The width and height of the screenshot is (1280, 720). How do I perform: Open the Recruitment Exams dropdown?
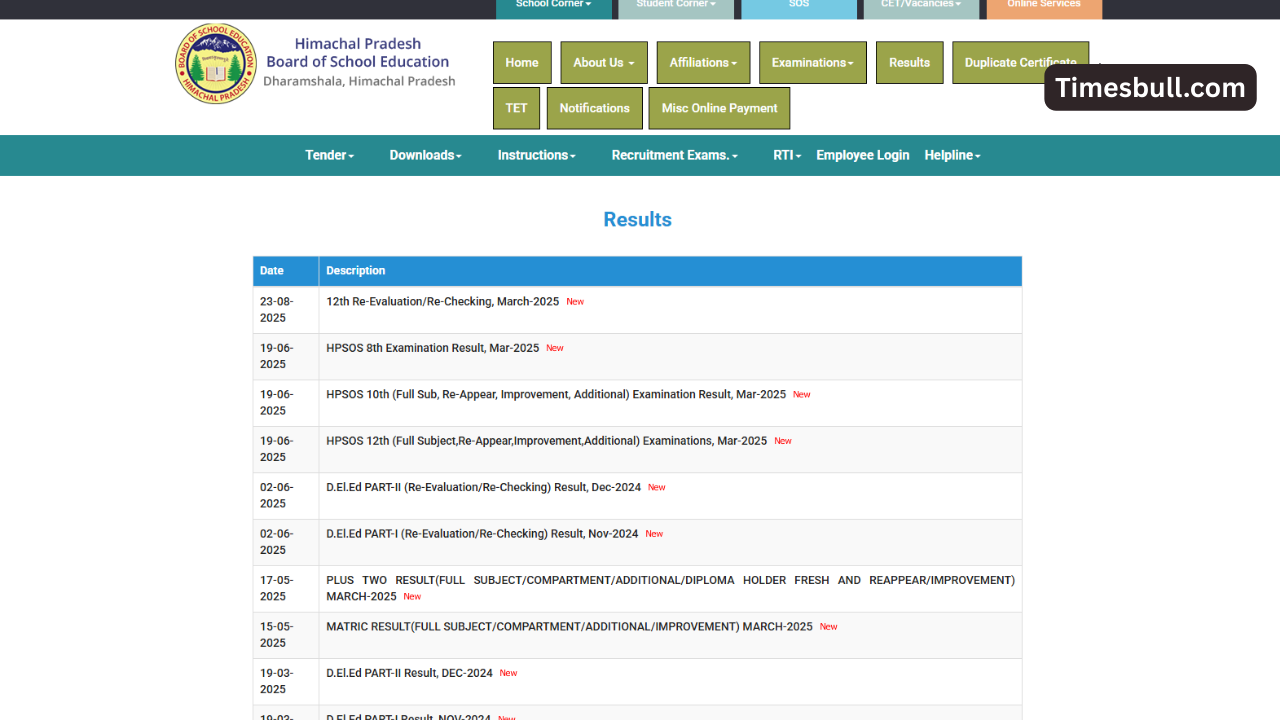[674, 155]
